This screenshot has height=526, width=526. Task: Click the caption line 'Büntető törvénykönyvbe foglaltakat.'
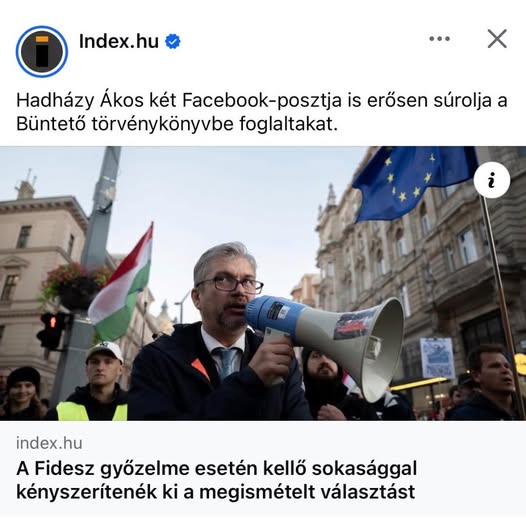coord(177,124)
